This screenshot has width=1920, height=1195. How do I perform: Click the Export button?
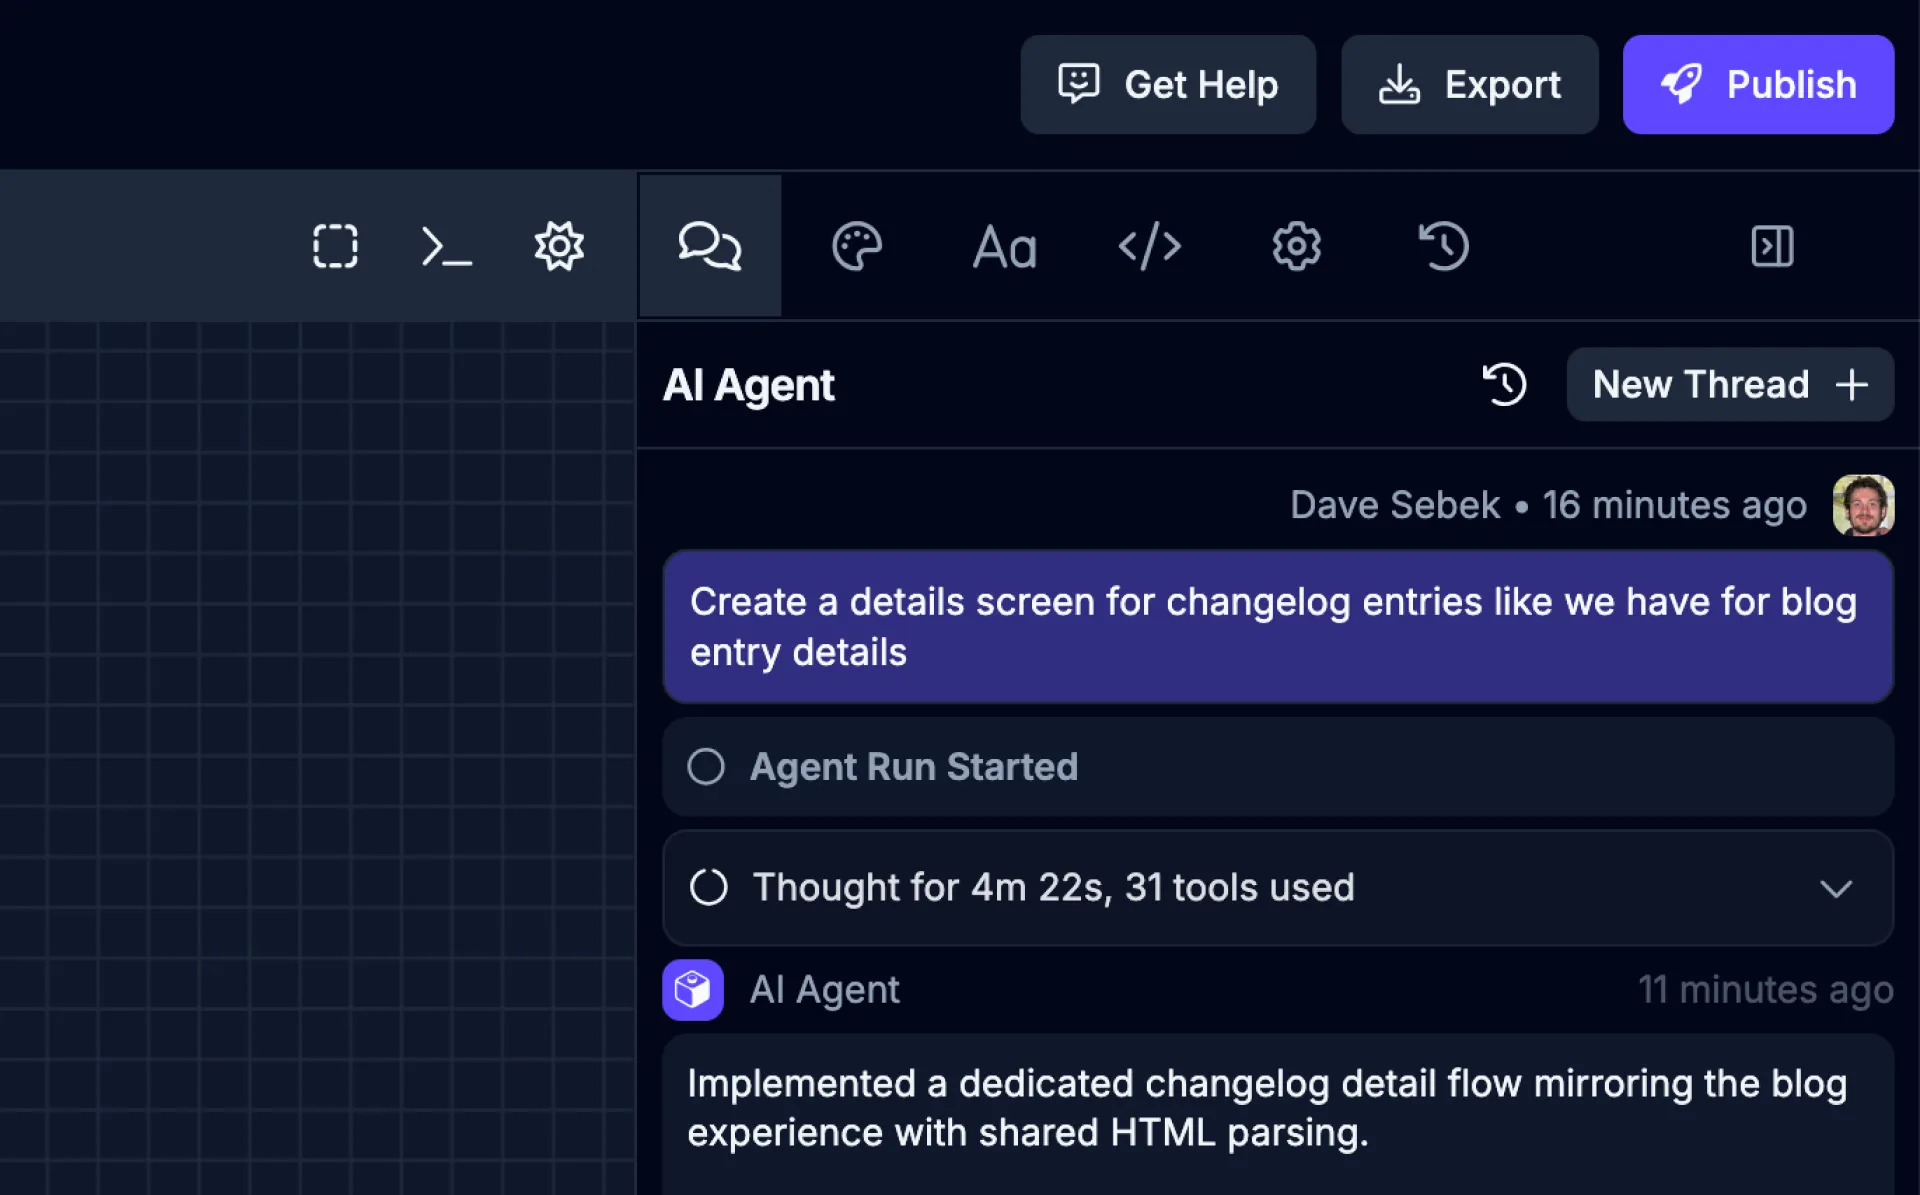1469,85
